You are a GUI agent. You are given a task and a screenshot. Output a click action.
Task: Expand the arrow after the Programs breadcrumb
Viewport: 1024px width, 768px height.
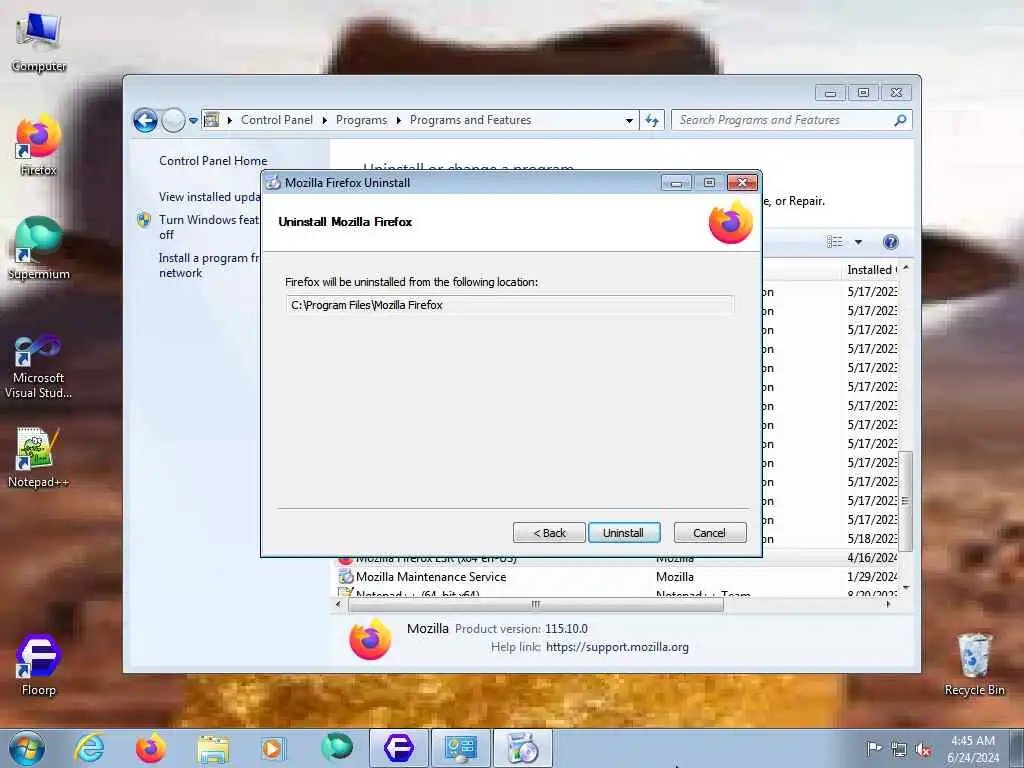[x=398, y=120]
